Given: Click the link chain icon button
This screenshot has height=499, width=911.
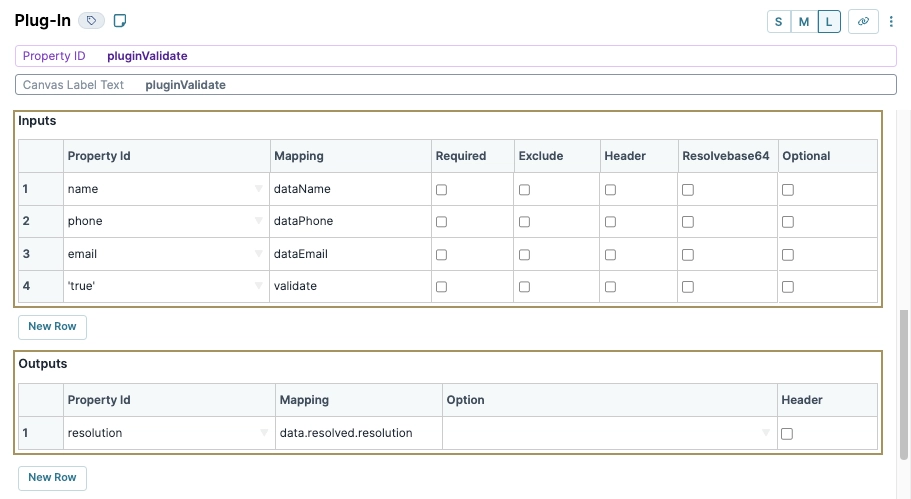Looking at the screenshot, I should click(x=863, y=21).
